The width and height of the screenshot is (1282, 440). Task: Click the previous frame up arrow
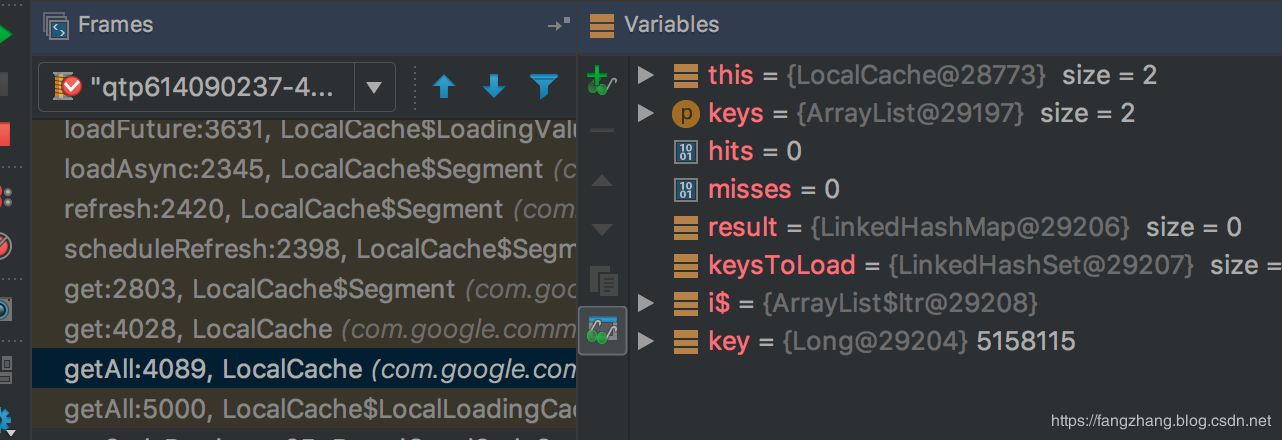(444, 87)
